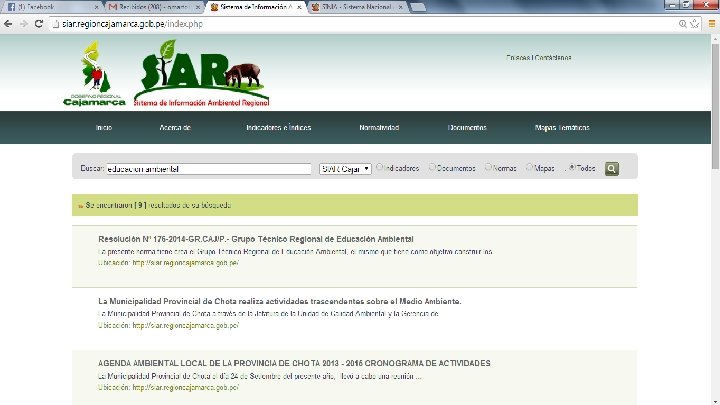The width and height of the screenshot is (720, 405).
Task: Open the Normatividad menu item
Action: coord(379,128)
